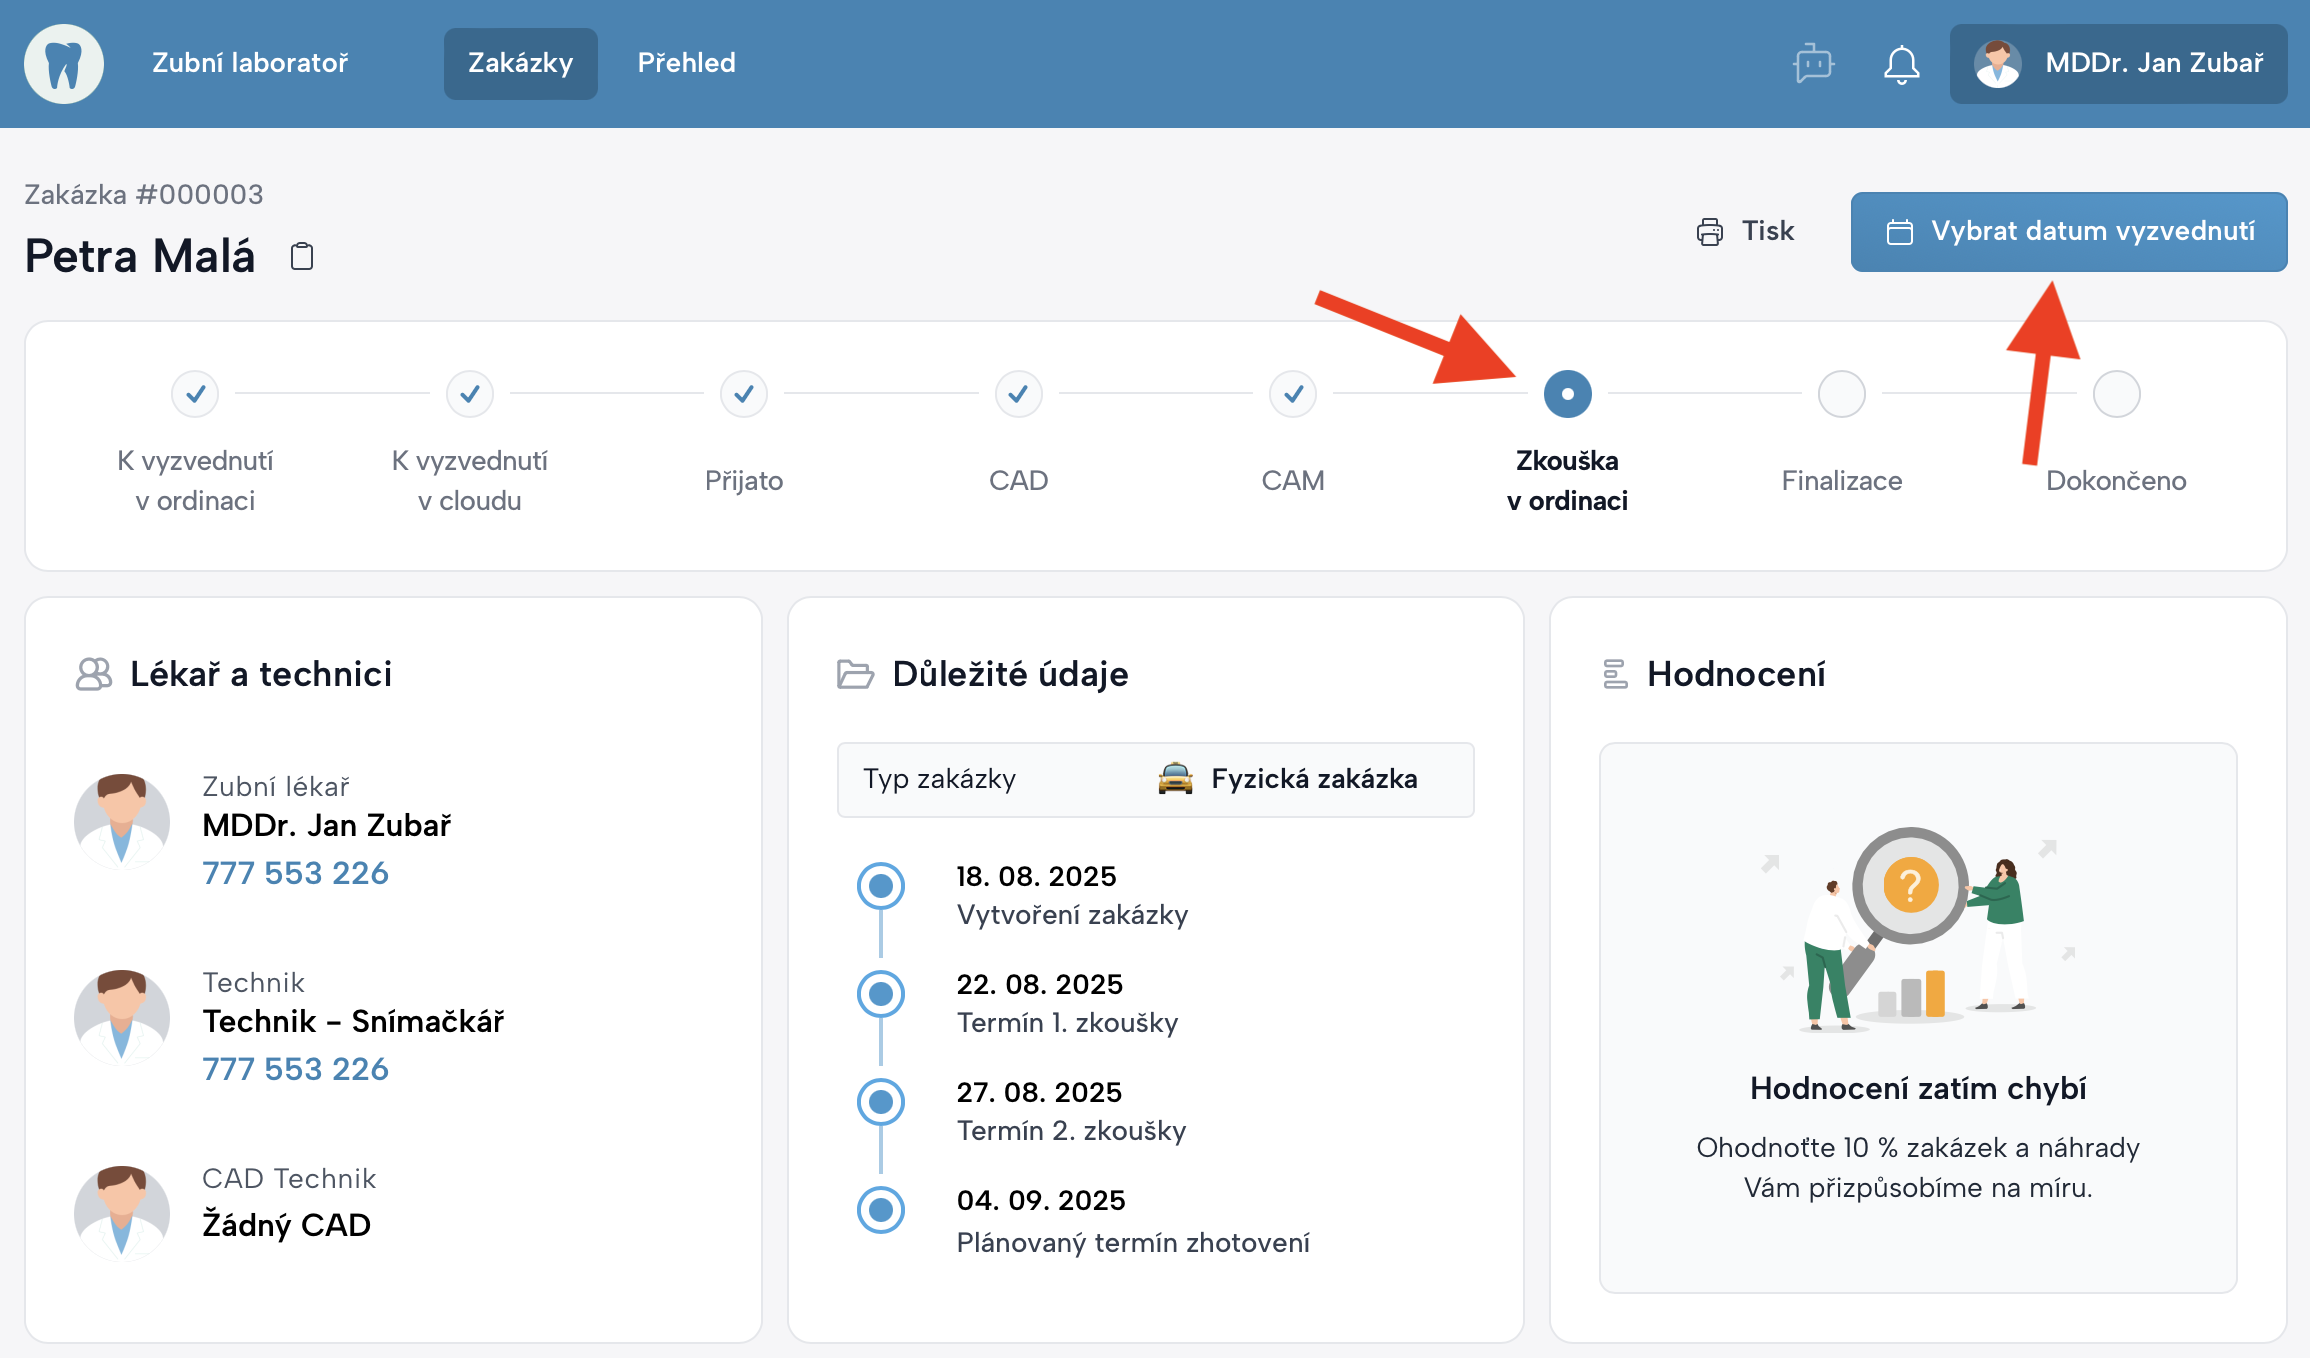Screen dimensions: 2310x1358
Task: Click the printer Tisk icon
Action: [x=1710, y=232]
